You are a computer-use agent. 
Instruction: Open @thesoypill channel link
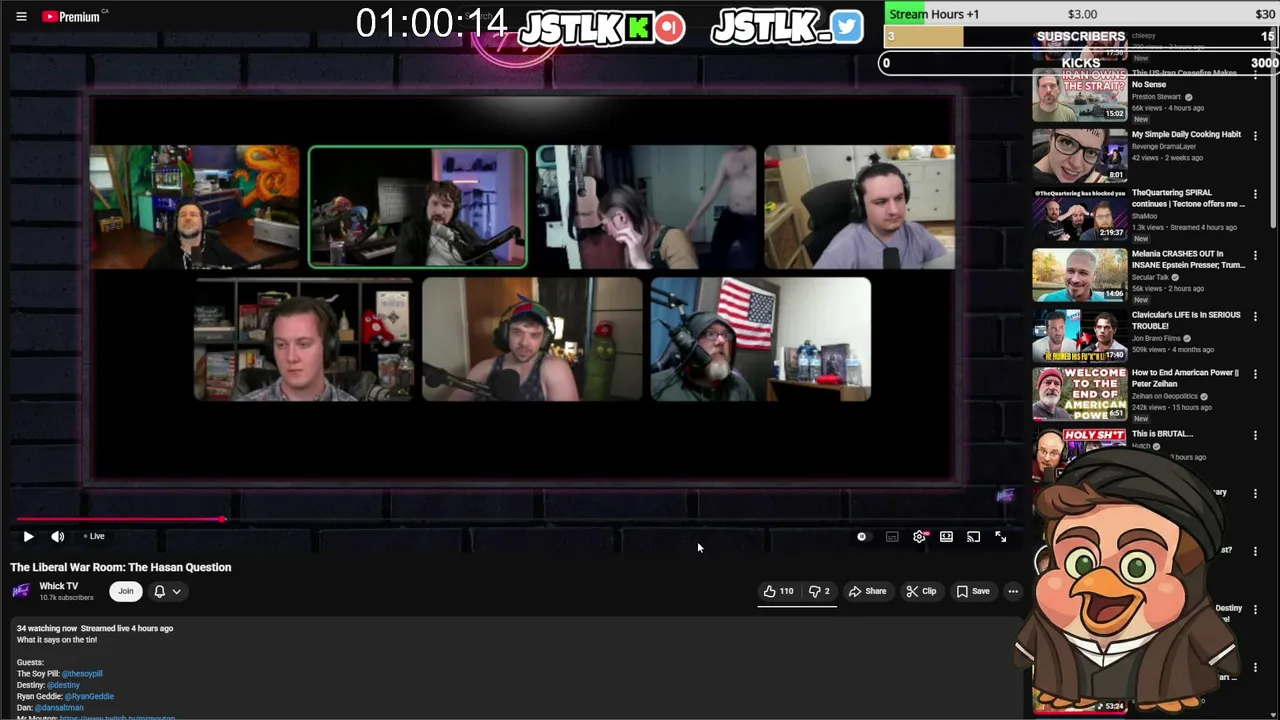point(82,674)
